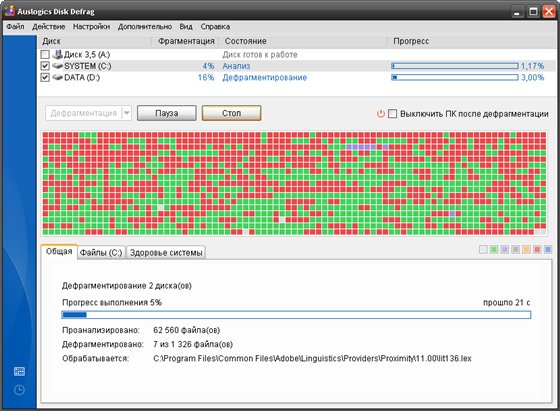Open the Файл menu
The height and width of the screenshot is (411, 560).
tap(15, 26)
